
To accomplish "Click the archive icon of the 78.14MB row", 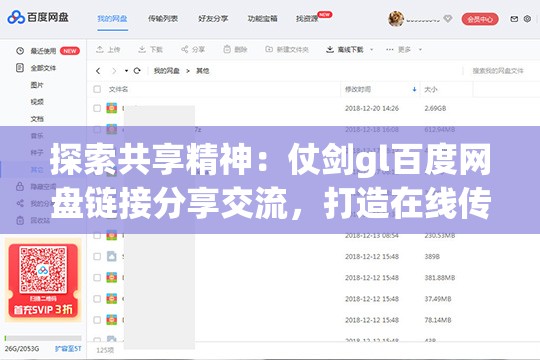I will 111,320.
